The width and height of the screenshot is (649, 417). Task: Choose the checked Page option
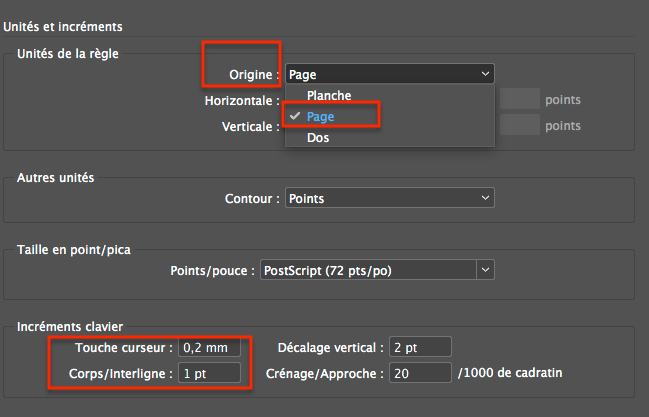pyautogui.click(x=320, y=117)
